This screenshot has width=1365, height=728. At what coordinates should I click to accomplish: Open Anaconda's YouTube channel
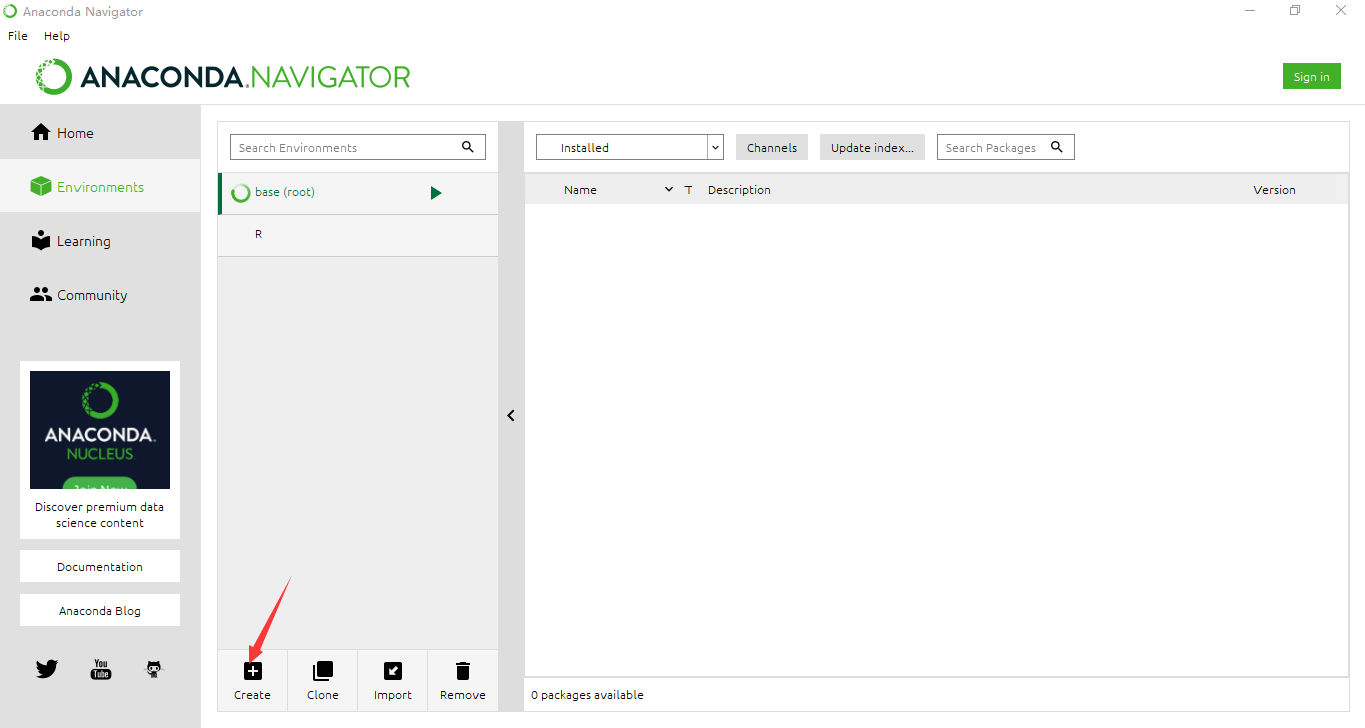pyautogui.click(x=100, y=668)
